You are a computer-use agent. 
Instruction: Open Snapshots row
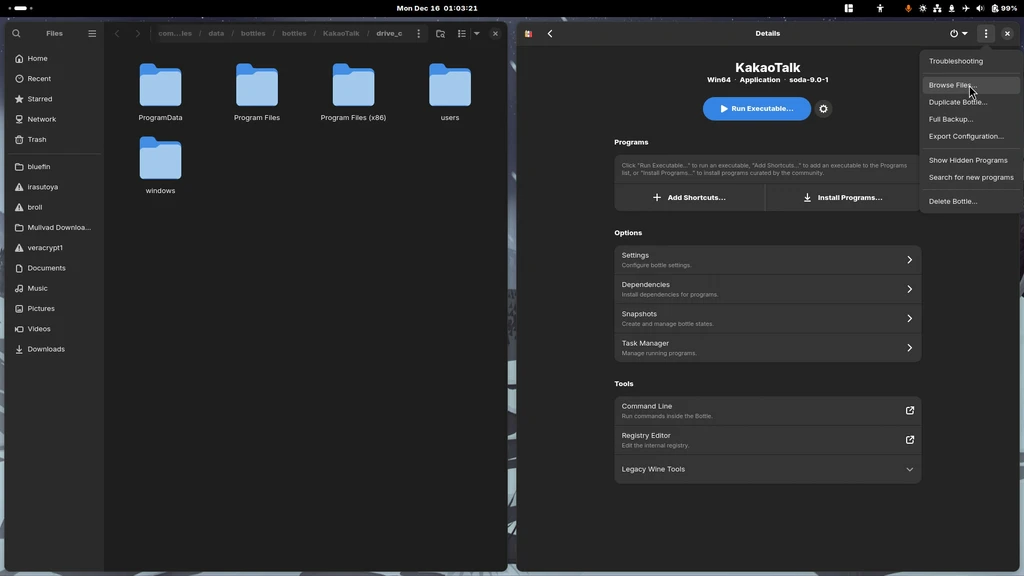[x=767, y=319]
